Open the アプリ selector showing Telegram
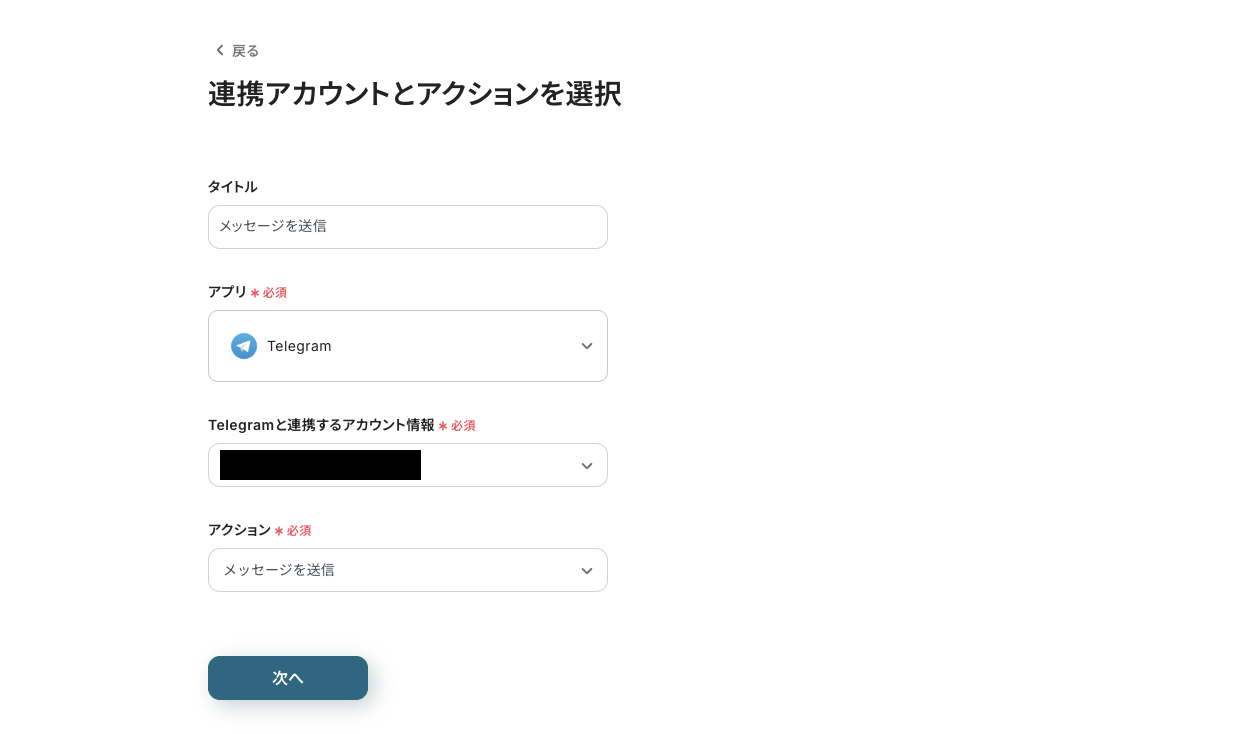Viewport: 1248px width, 734px height. tap(408, 346)
